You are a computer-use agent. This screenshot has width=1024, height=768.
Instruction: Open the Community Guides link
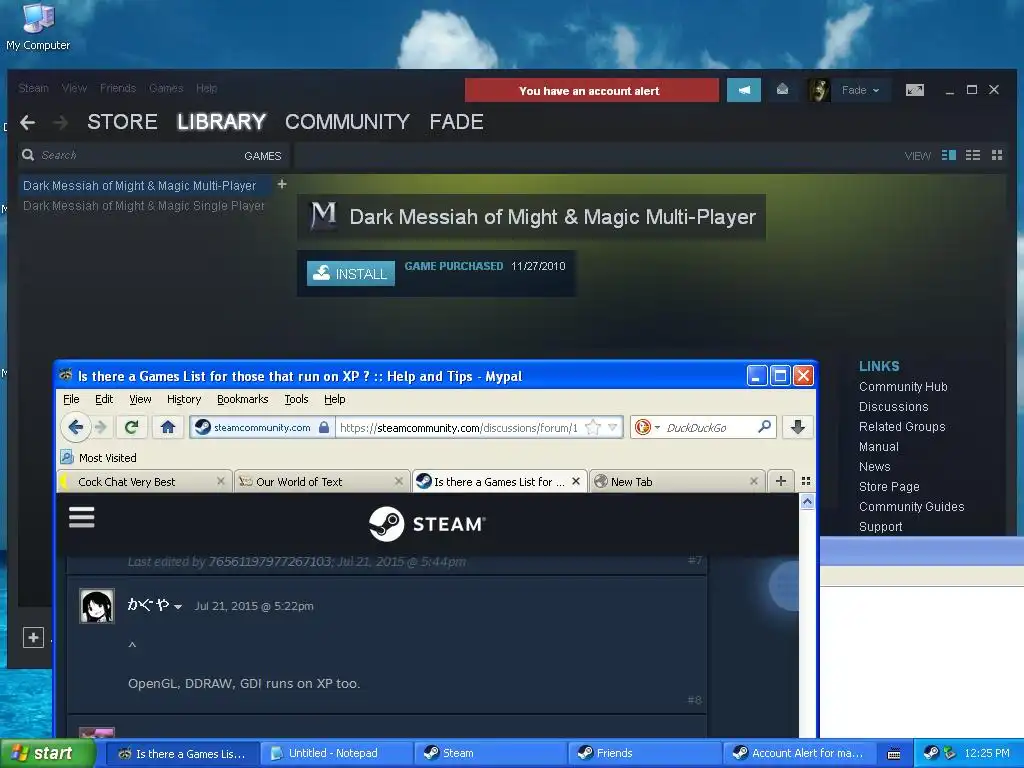(911, 507)
